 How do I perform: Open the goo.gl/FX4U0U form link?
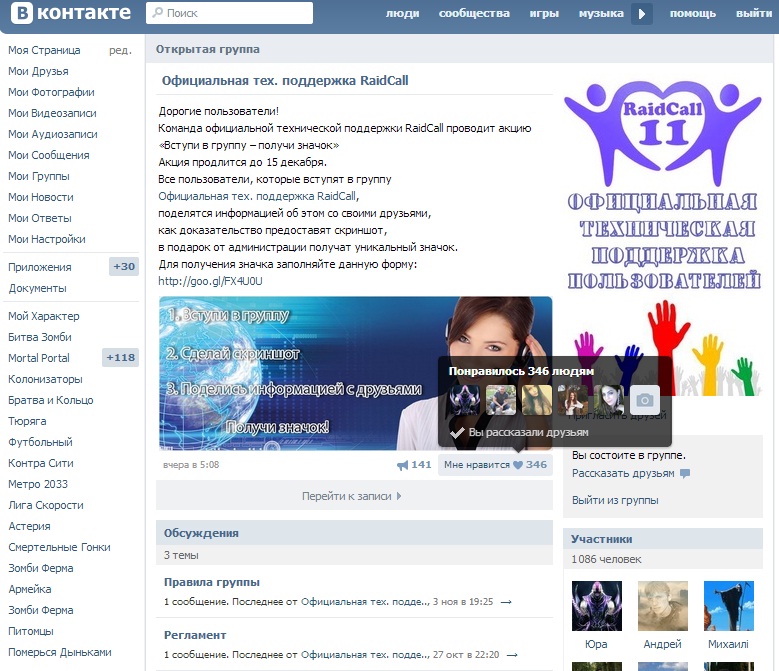click(210, 281)
